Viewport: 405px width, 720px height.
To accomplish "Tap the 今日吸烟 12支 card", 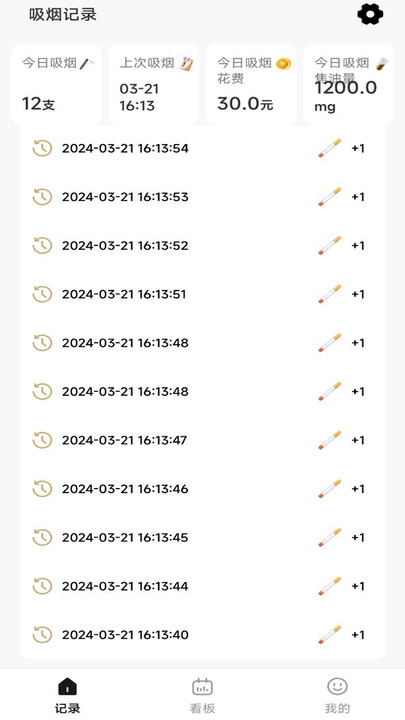I will pyautogui.click(x=56, y=84).
